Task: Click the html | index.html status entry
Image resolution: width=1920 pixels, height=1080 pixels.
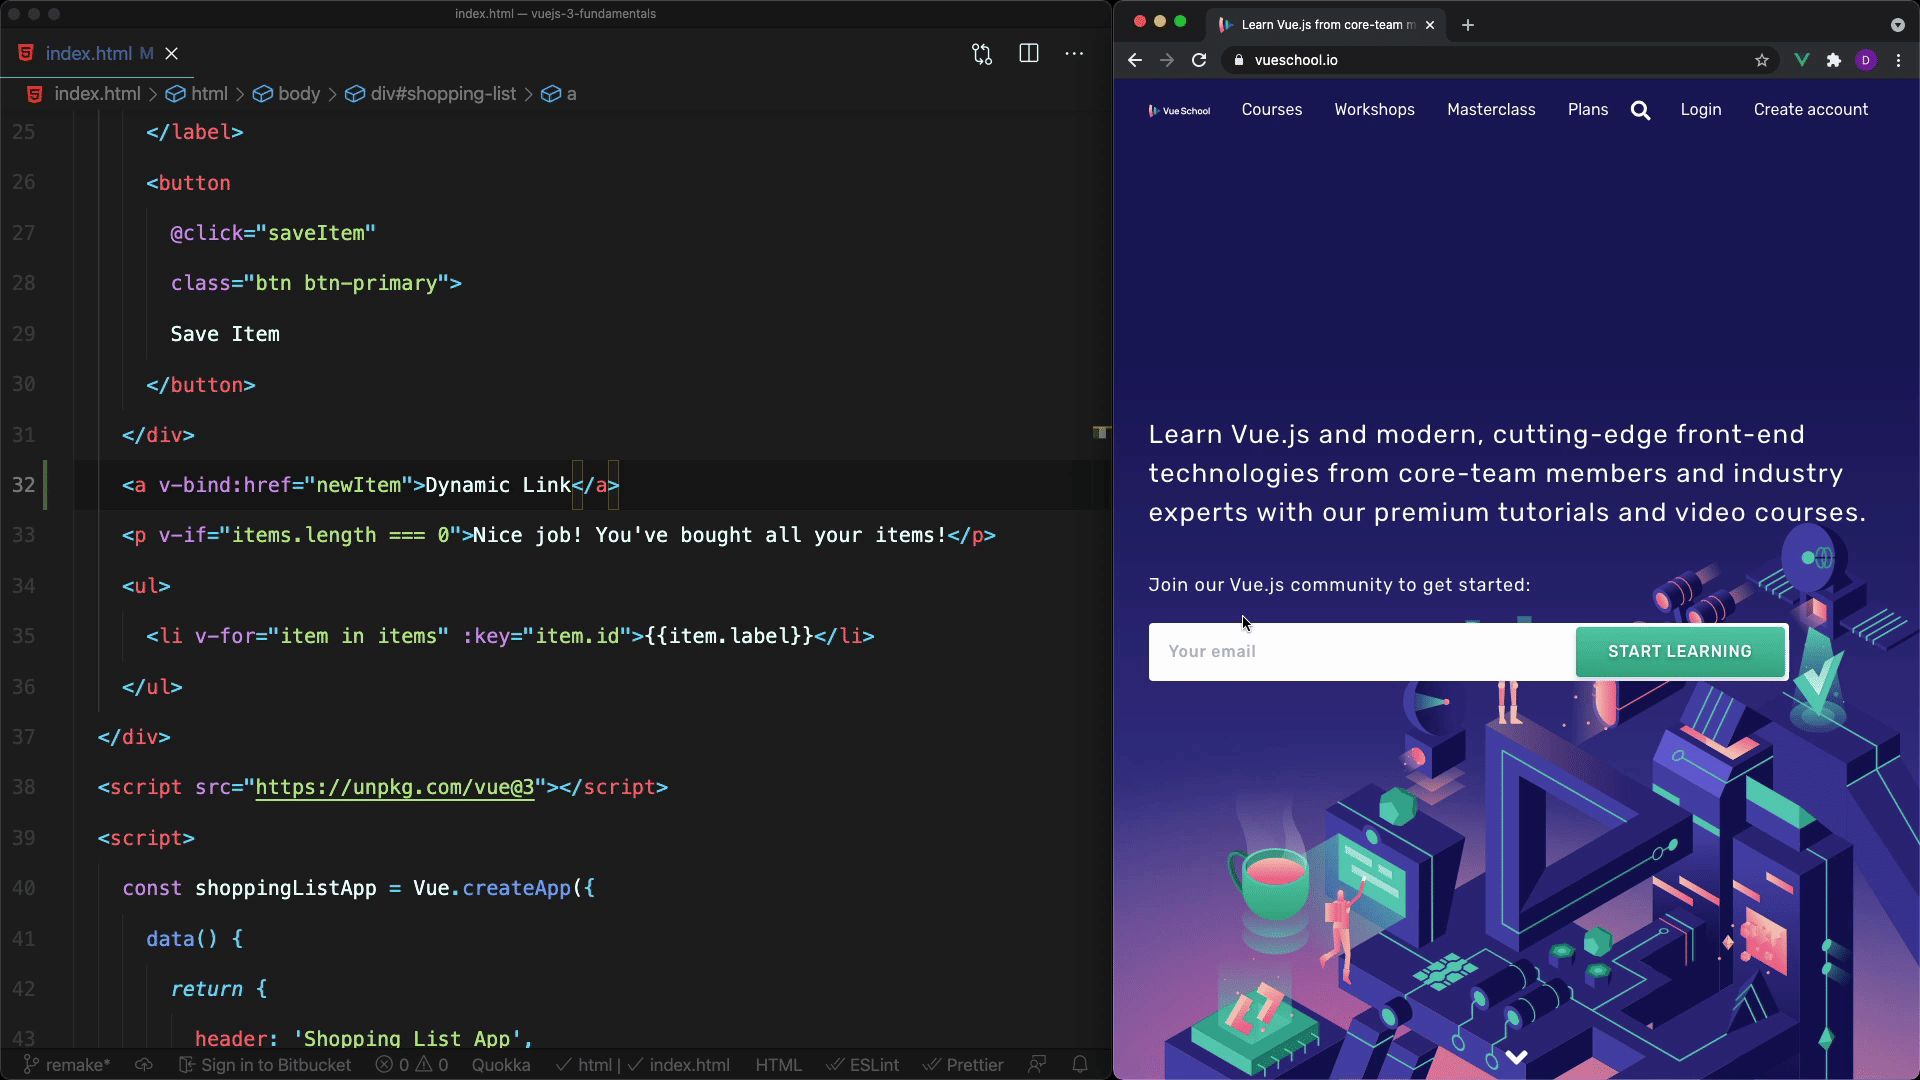Action: pos(643,1065)
